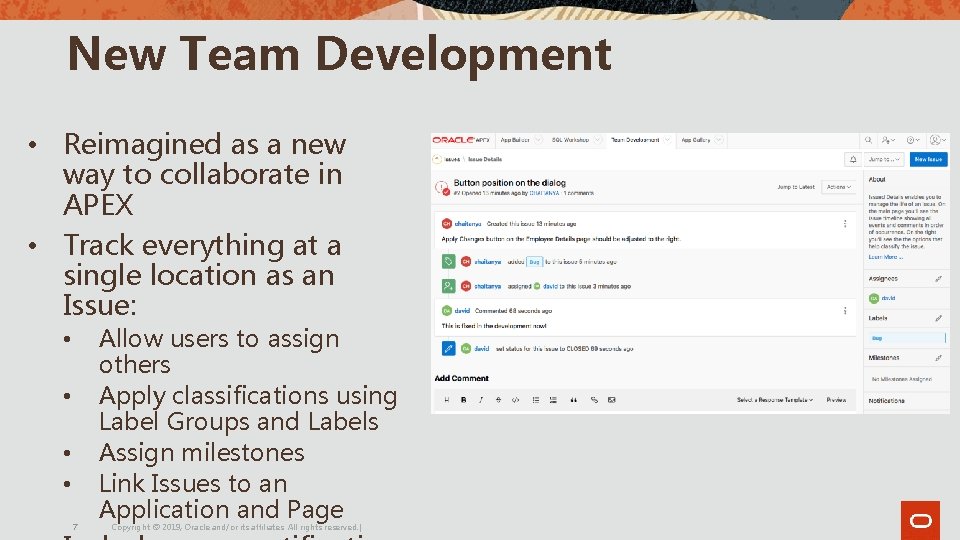
Task: Open the Learn More link in About
Action: pyautogui.click(x=885, y=257)
